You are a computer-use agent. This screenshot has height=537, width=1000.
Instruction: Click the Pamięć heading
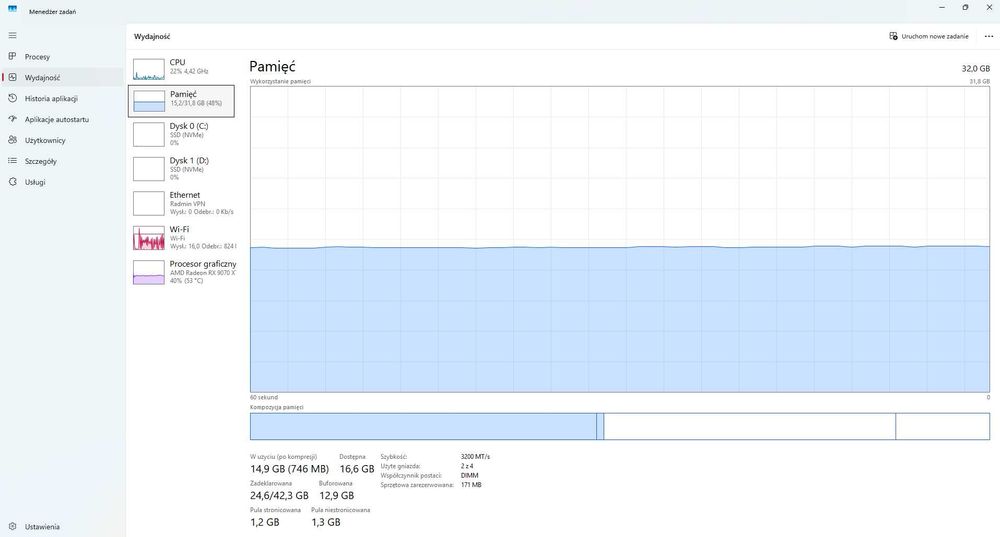272,66
